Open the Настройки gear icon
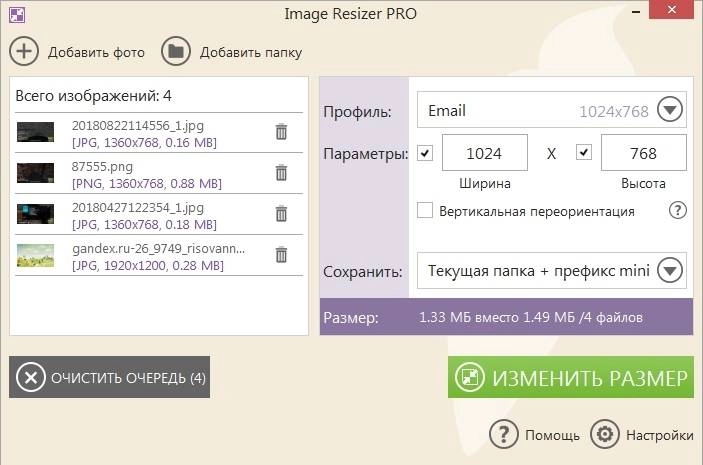The height and width of the screenshot is (465, 703). coord(604,435)
